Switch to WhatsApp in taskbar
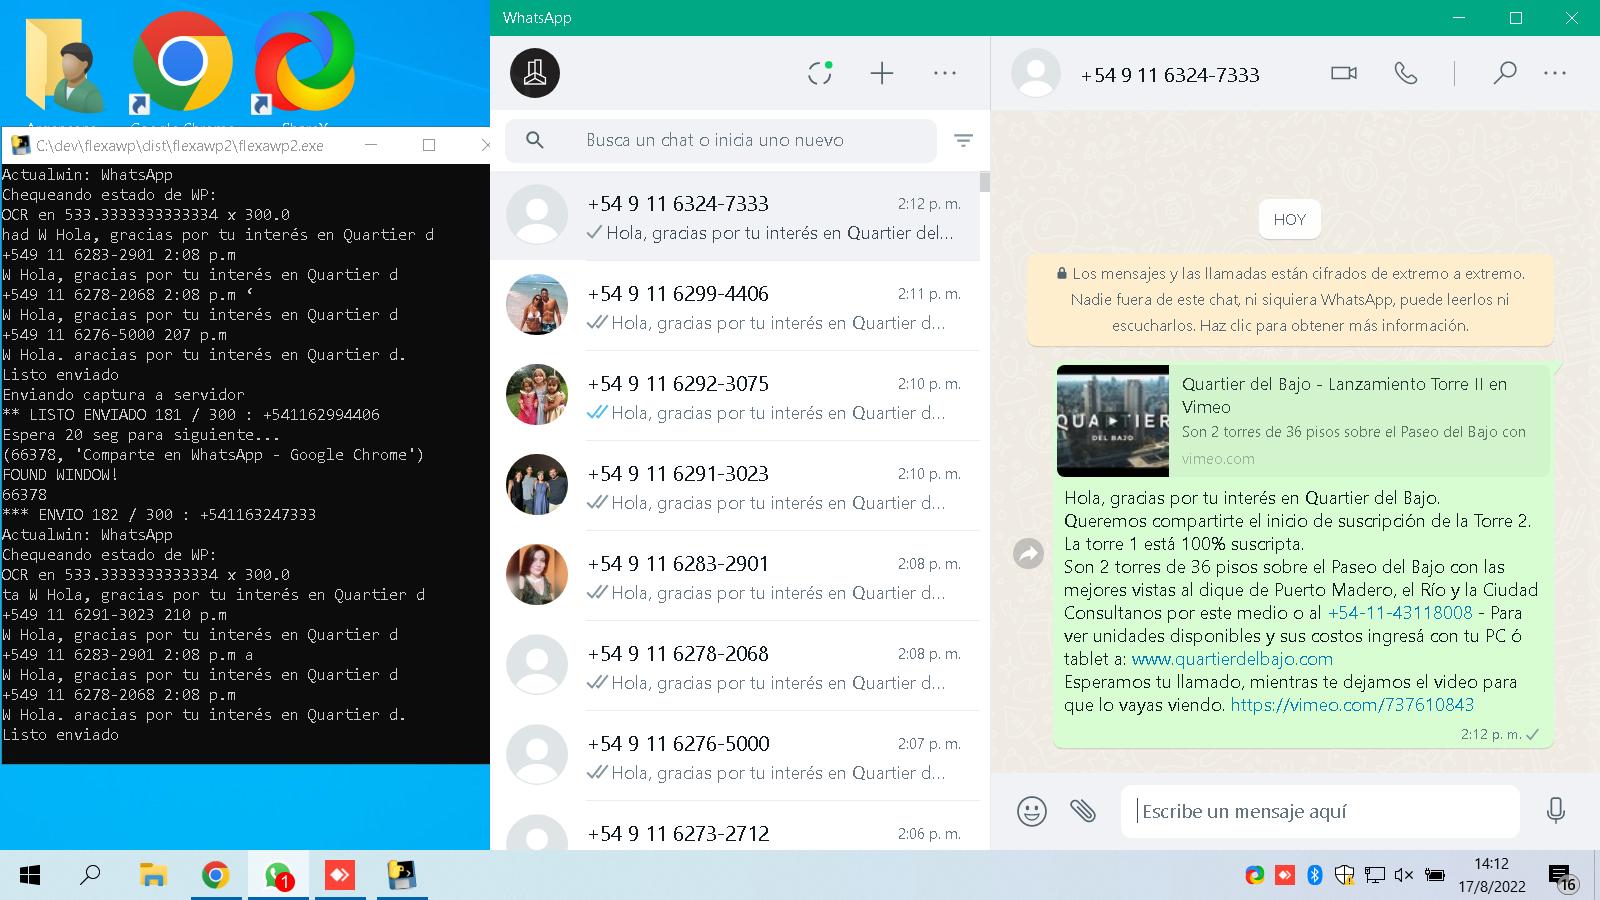The image size is (1600, 900). click(x=278, y=876)
